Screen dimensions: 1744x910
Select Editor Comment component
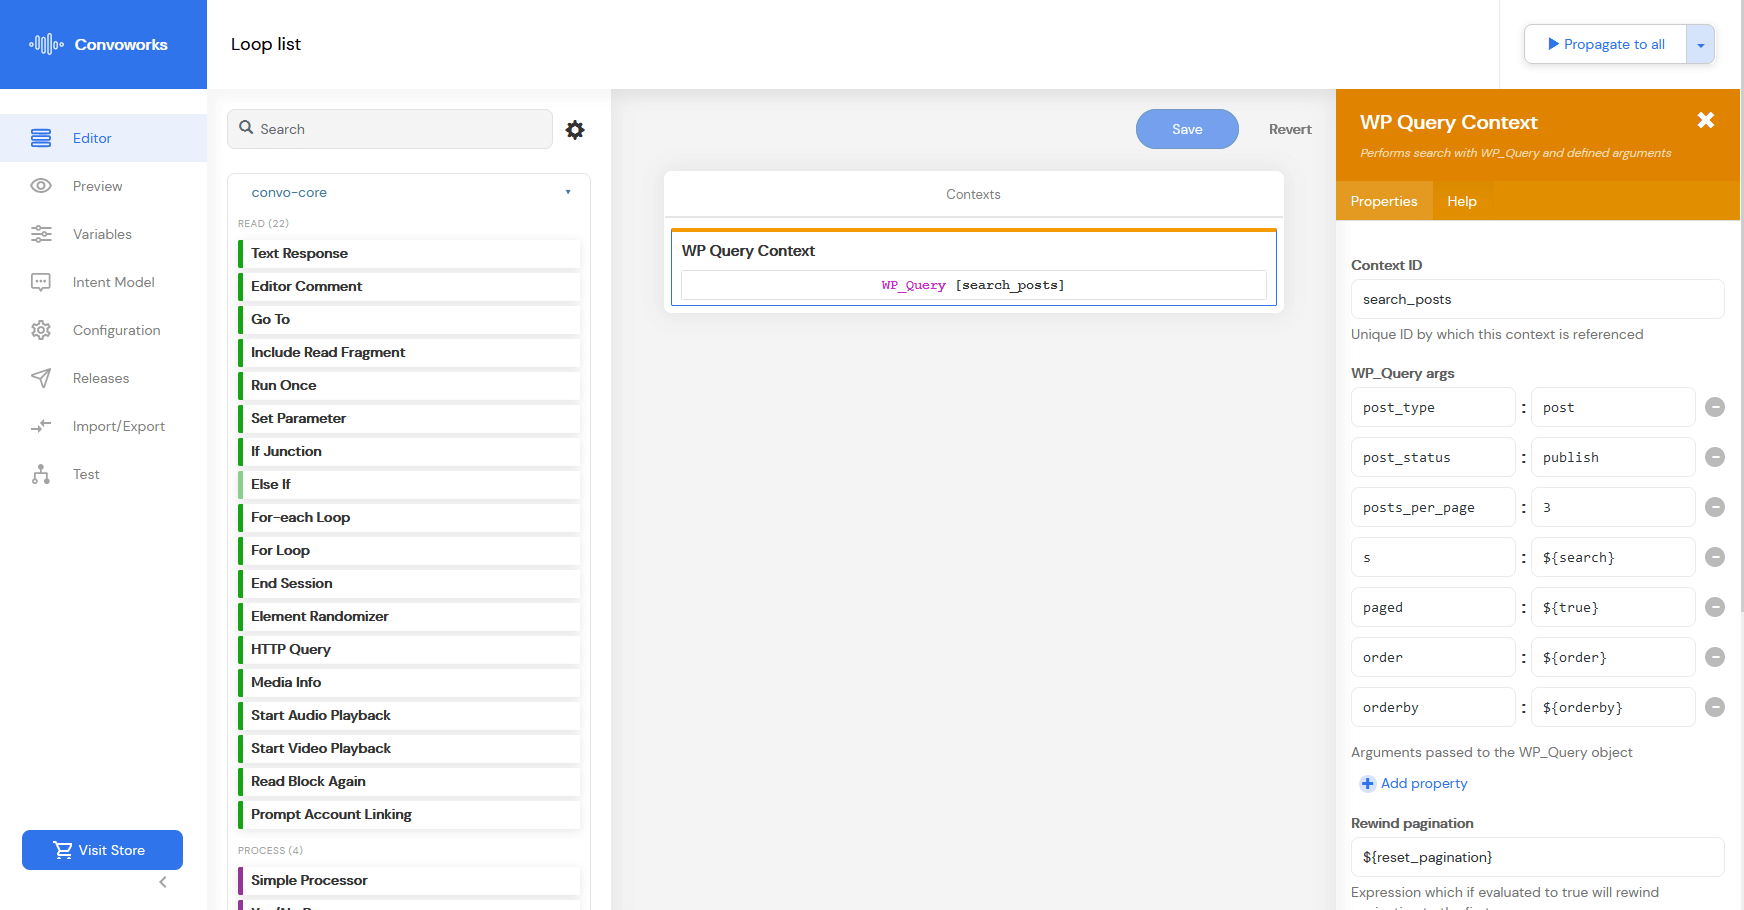(x=409, y=286)
